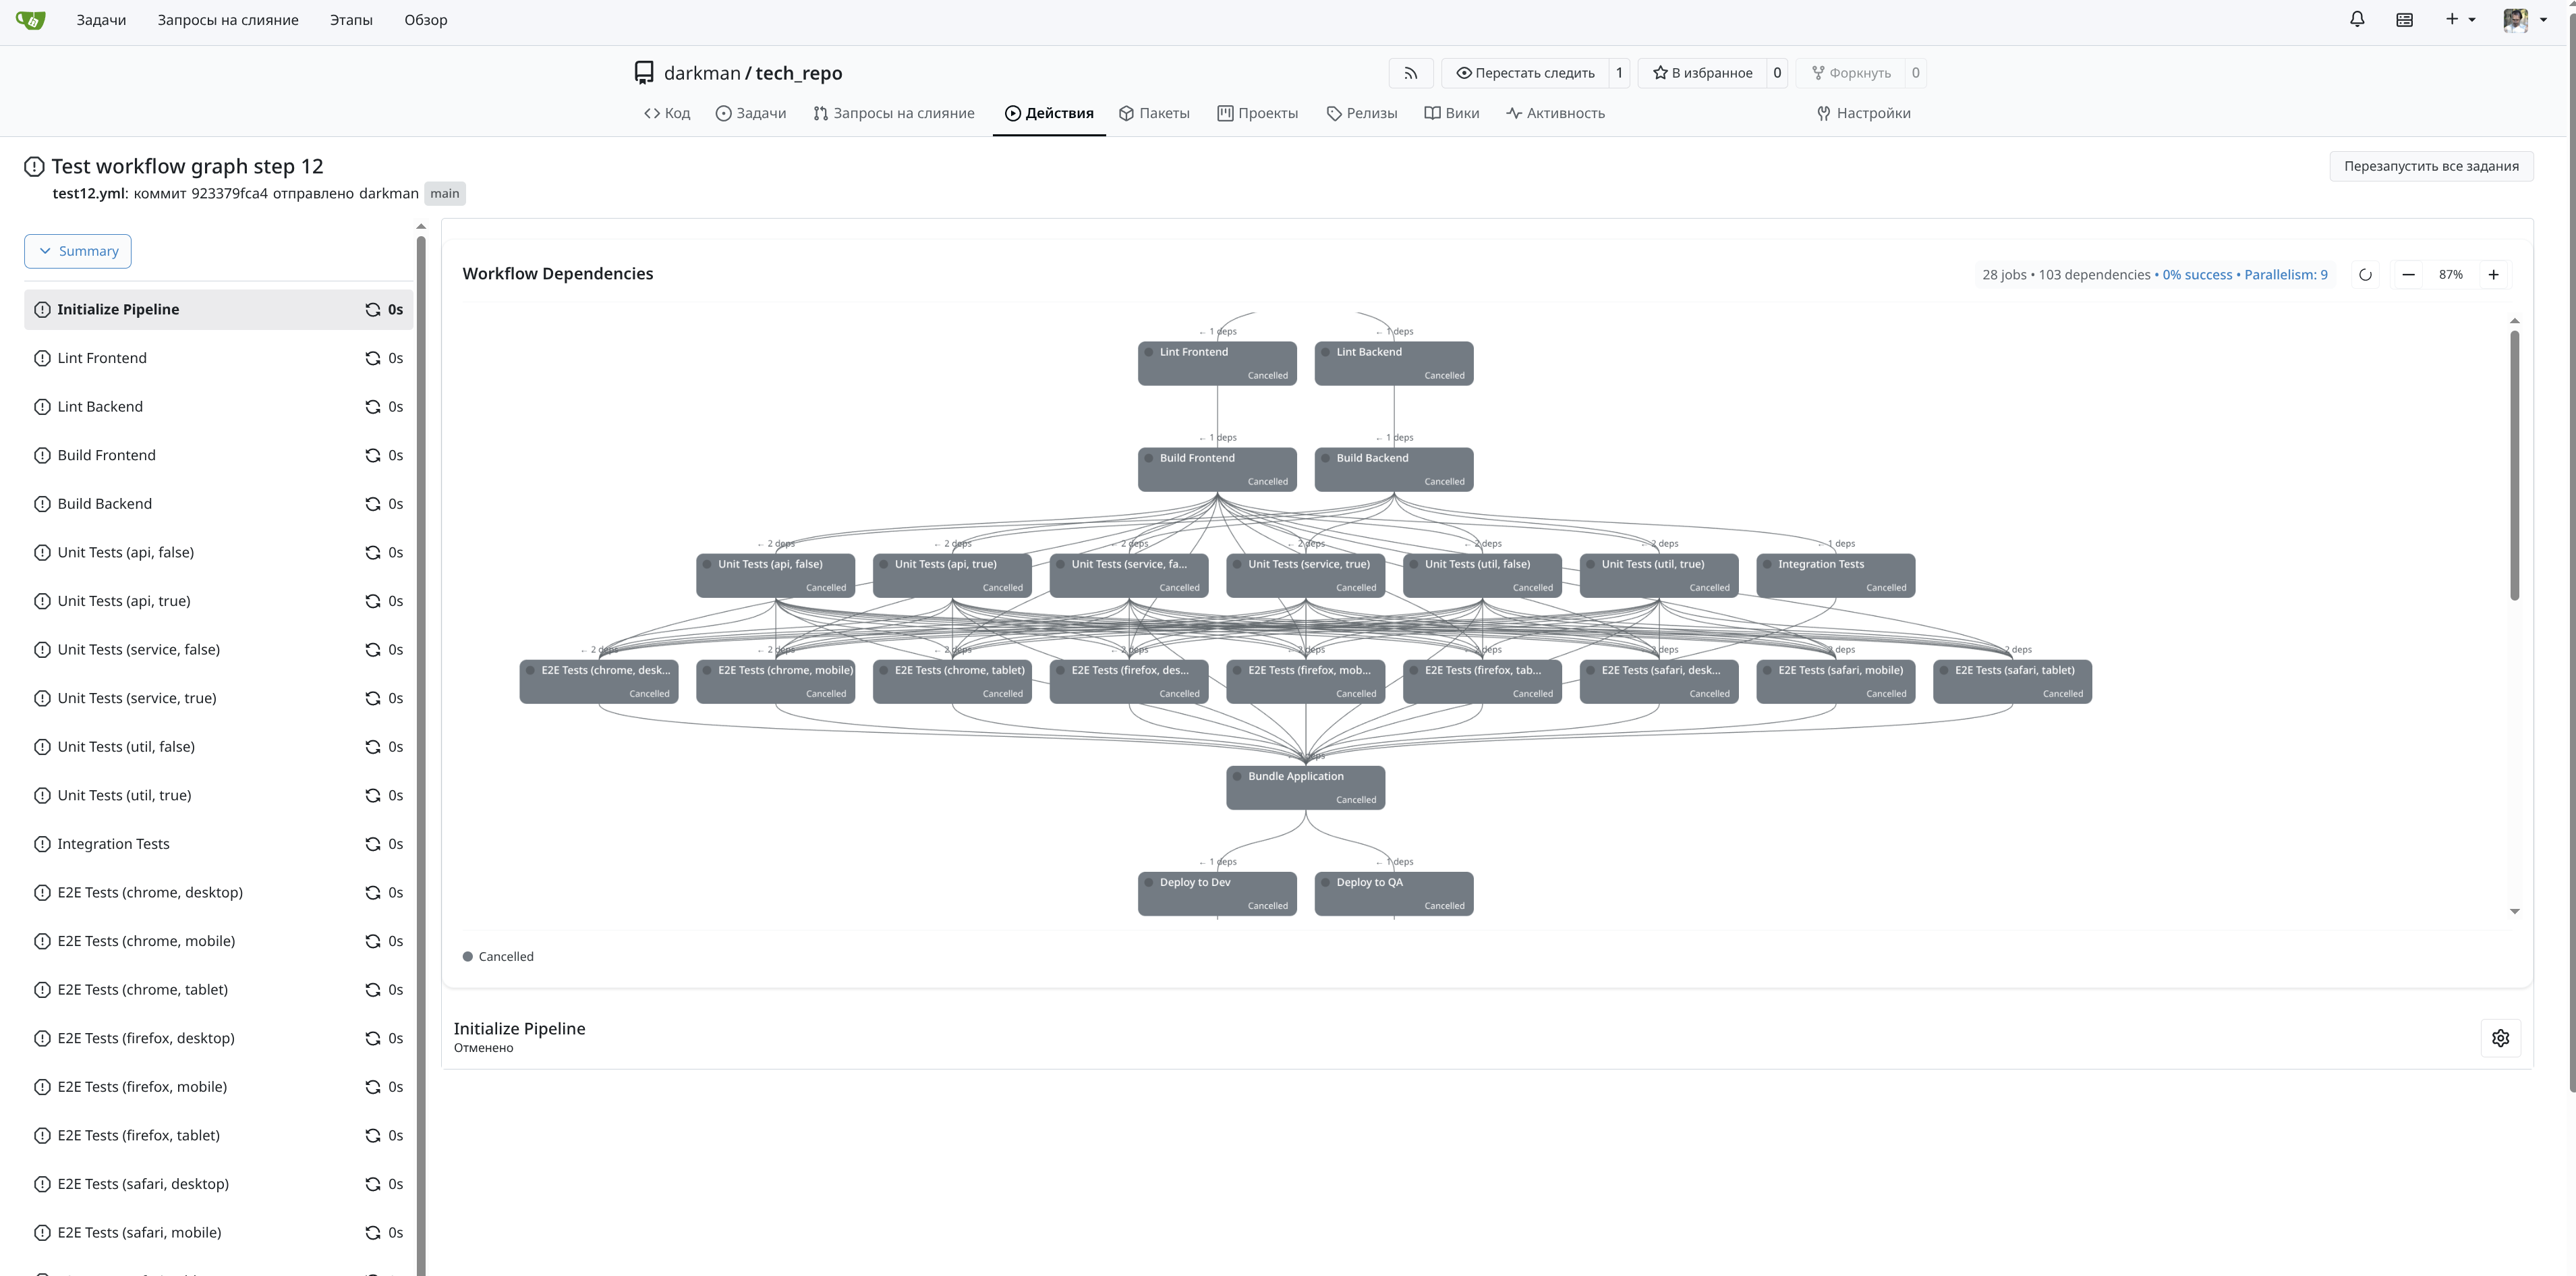Zoom in the workflow graph
Image resolution: width=2576 pixels, height=1276 pixels.
pyautogui.click(x=2493, y=275)
